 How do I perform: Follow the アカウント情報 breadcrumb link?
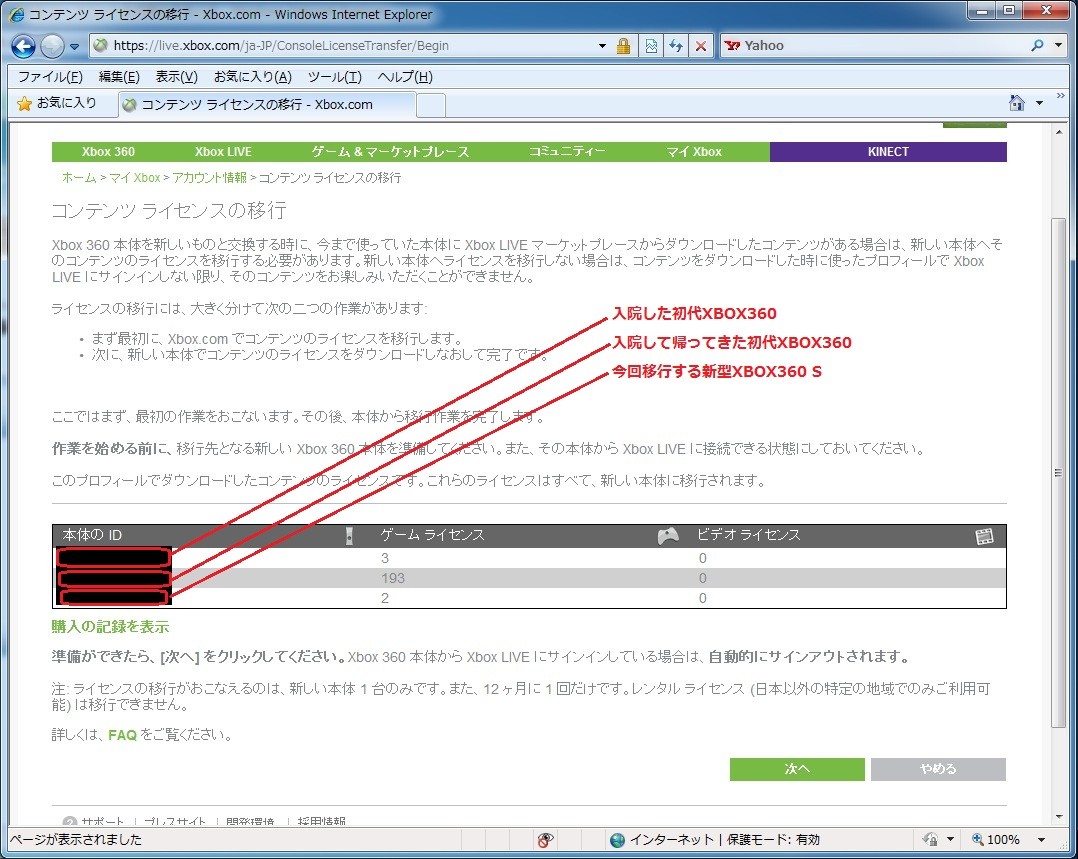pos(209,177)
